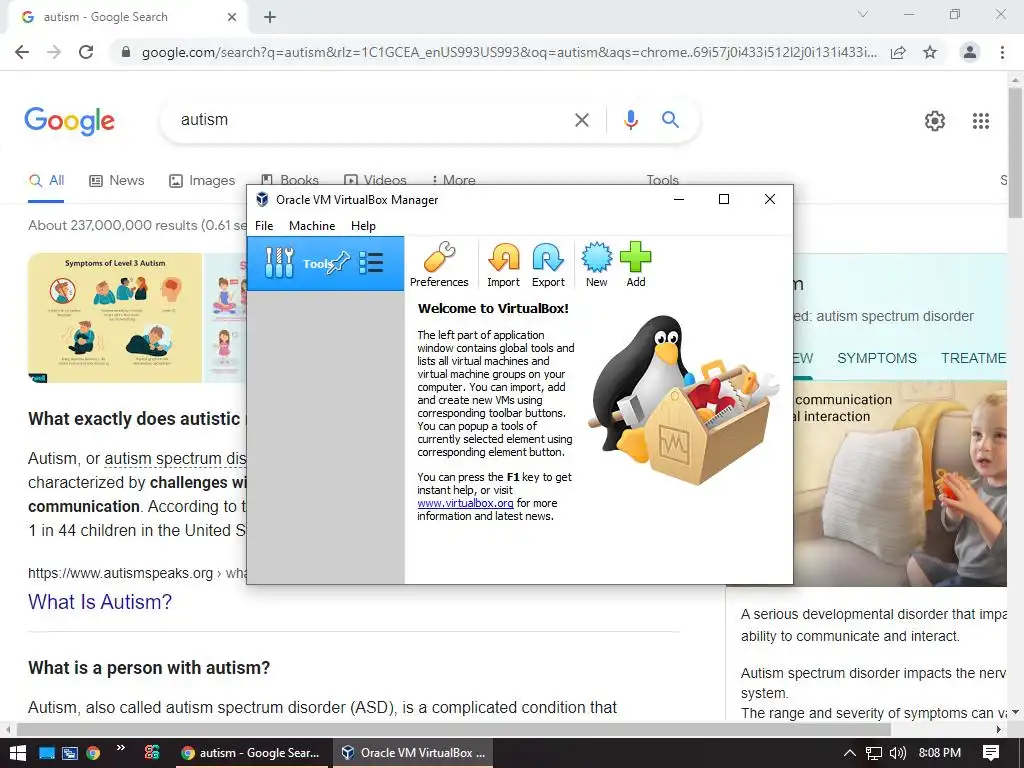The width and height of the screenshot is (1024, 768).
Task: Bookmark this page with the star icon
Action: (930, 52)
